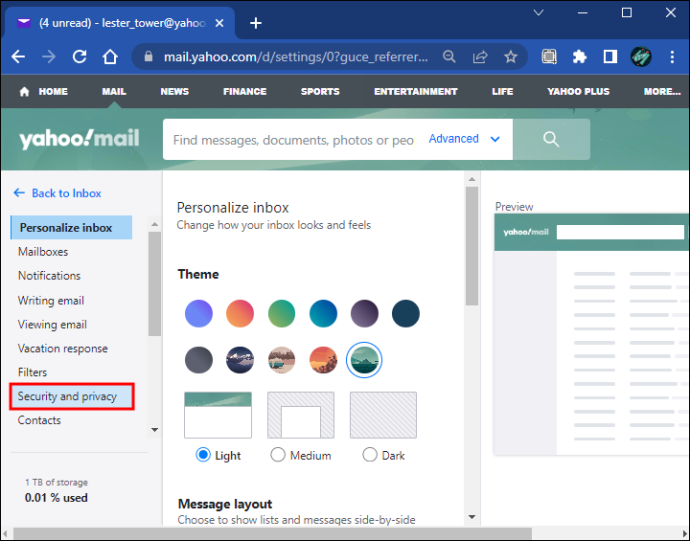
Task: Click the magnifier search button in Yahoo Mail
Action: 551,139
